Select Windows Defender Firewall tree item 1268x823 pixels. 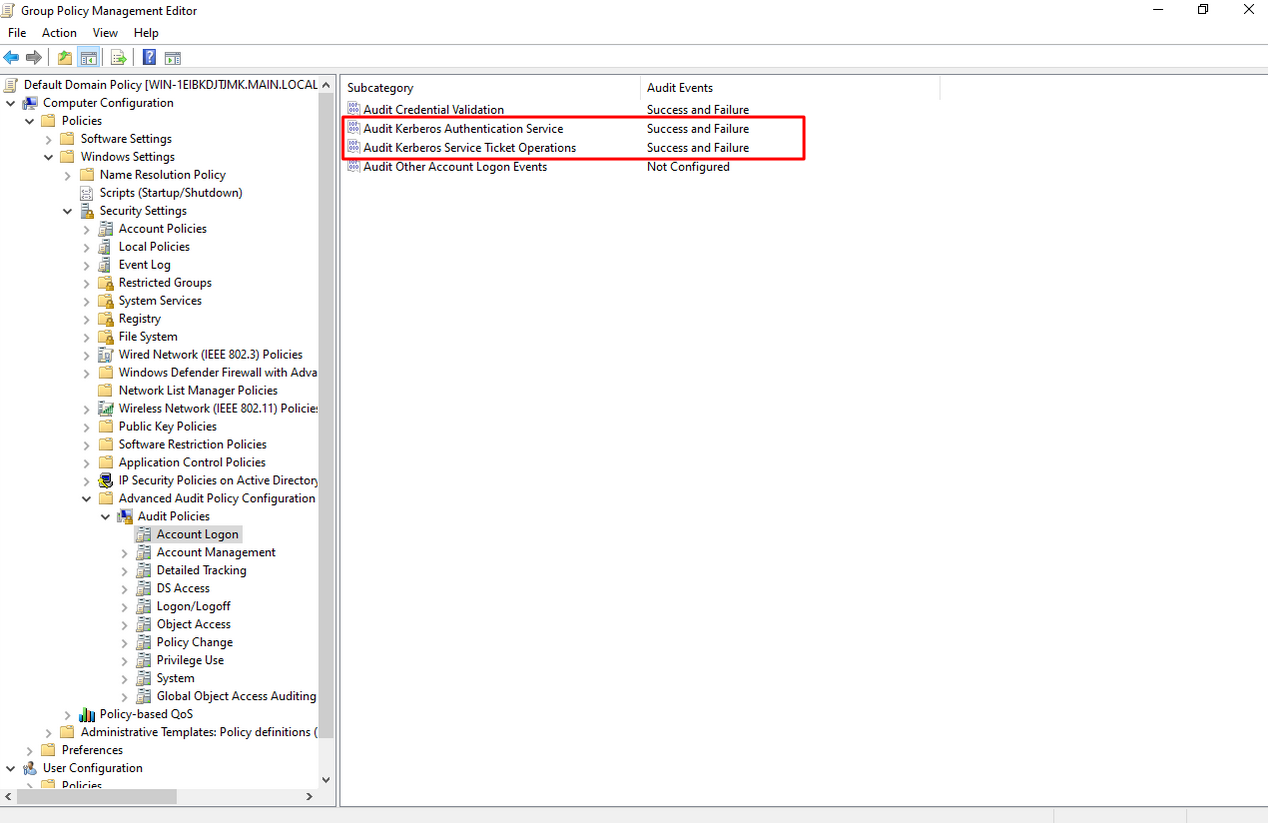[x=217, y=373]
